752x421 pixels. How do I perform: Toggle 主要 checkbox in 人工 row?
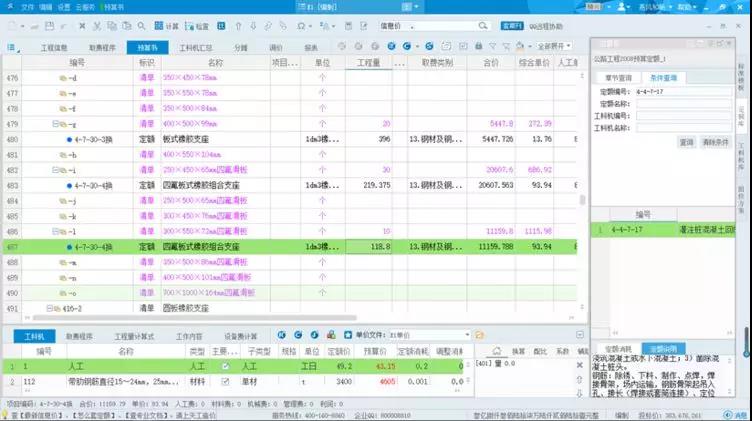click(x=224, y=366)
